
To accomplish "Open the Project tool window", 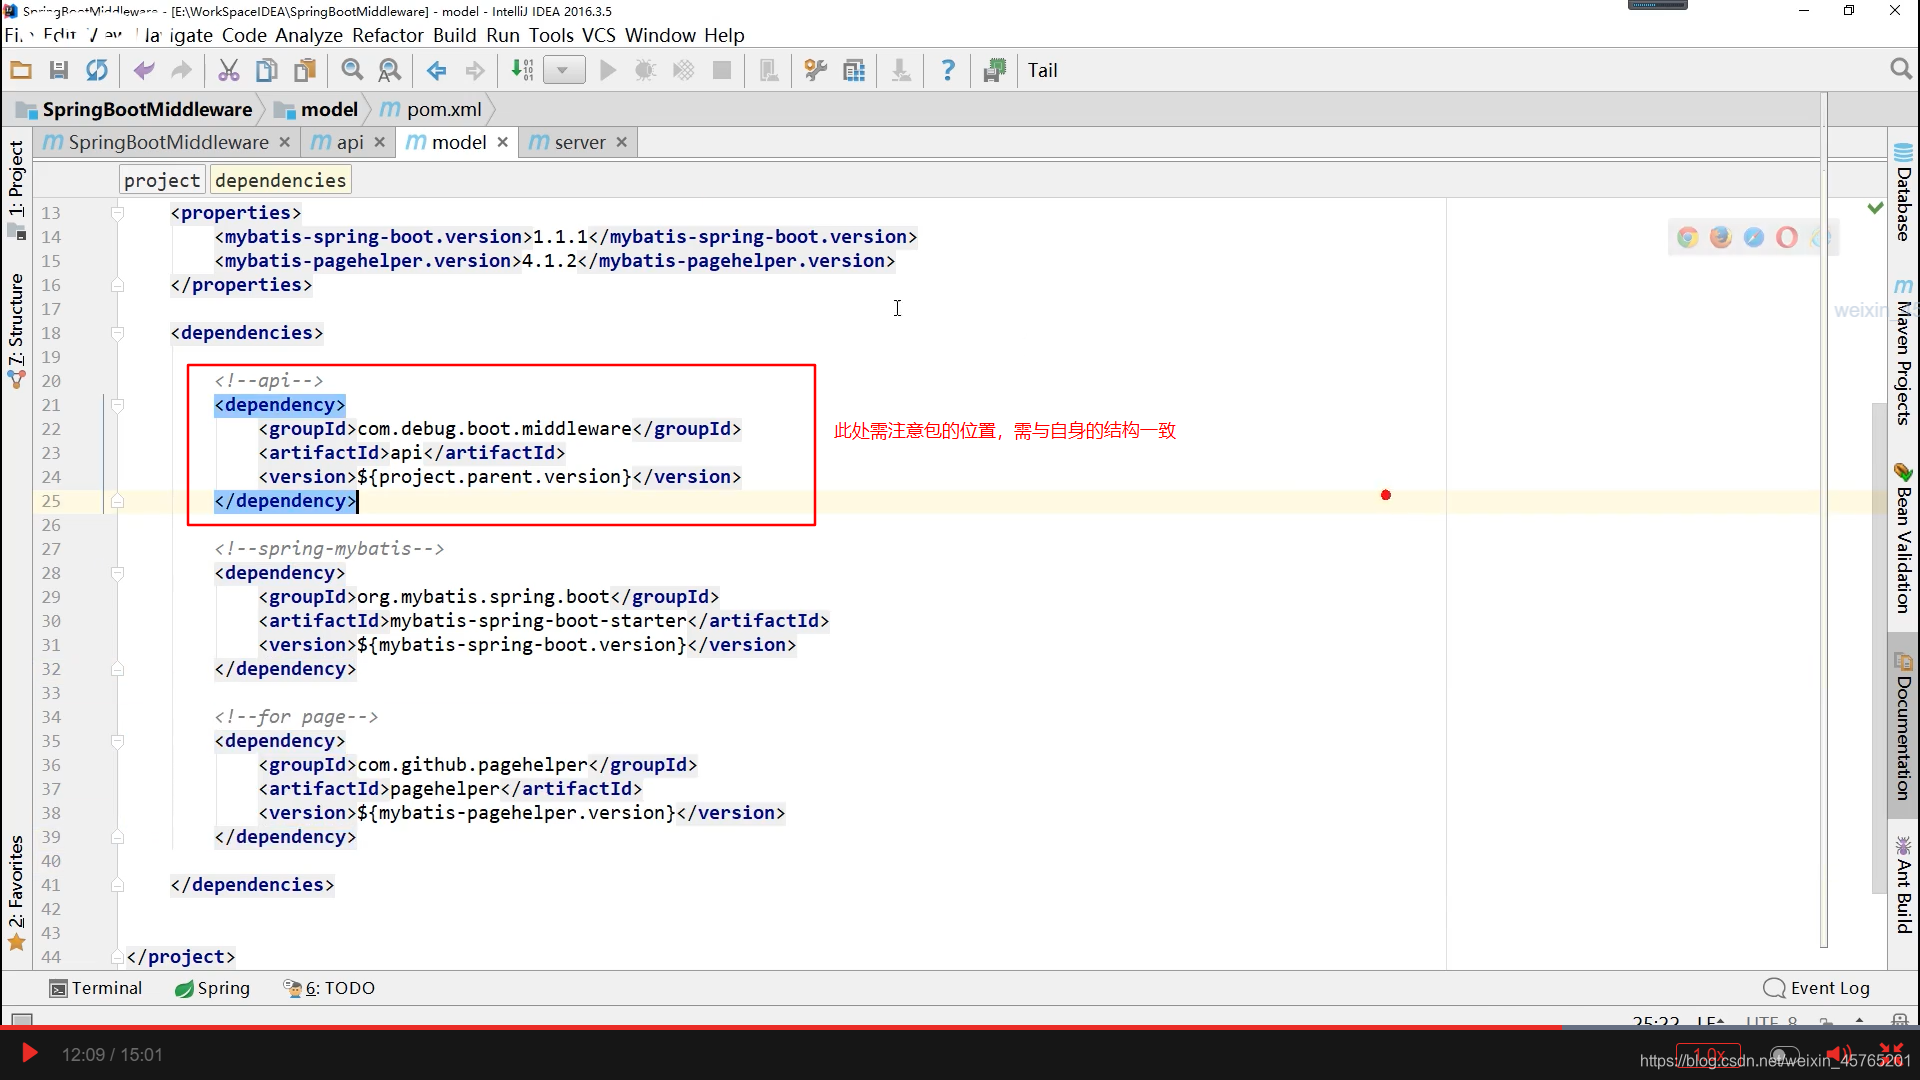I will (x=16, y=189).
